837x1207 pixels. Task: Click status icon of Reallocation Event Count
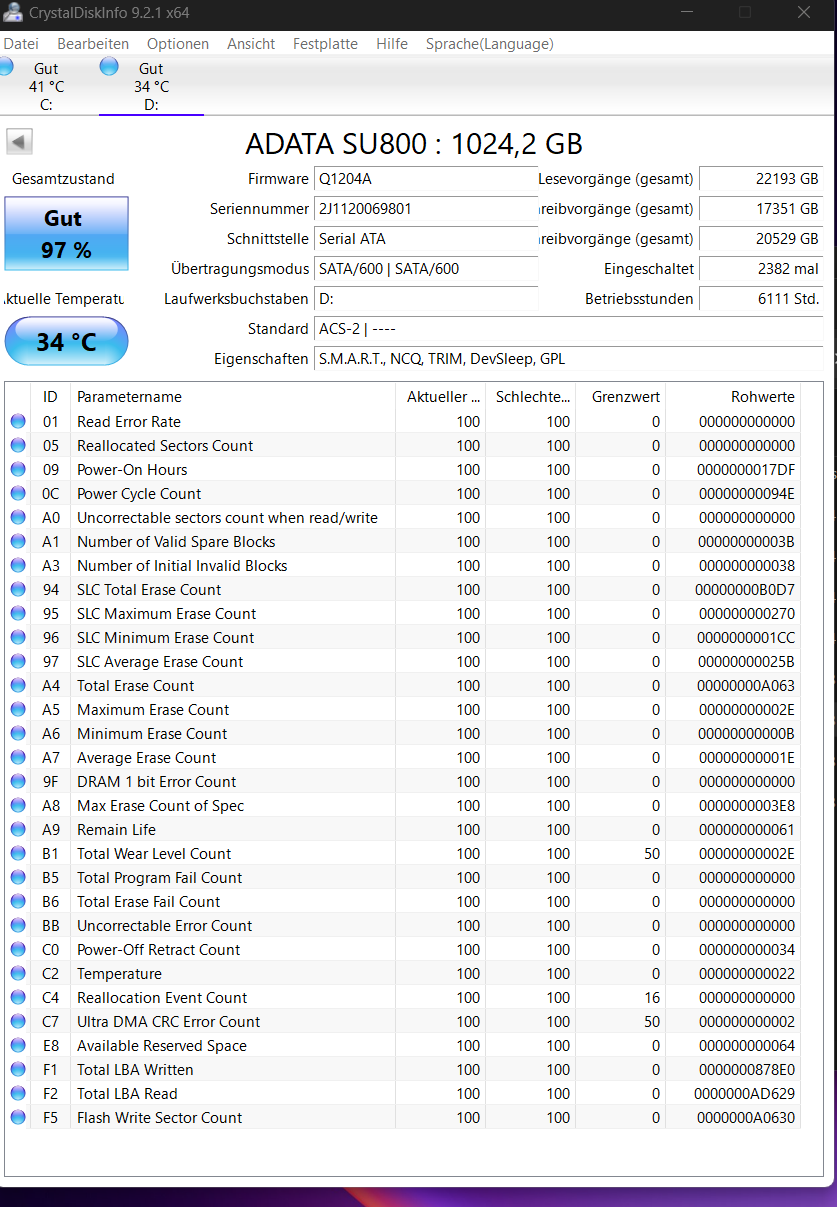click(18, 998)
